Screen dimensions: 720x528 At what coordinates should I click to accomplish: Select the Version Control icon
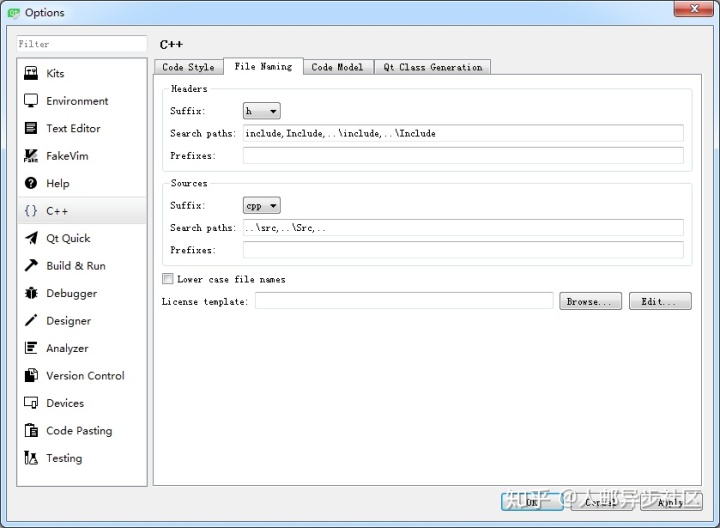31,376
